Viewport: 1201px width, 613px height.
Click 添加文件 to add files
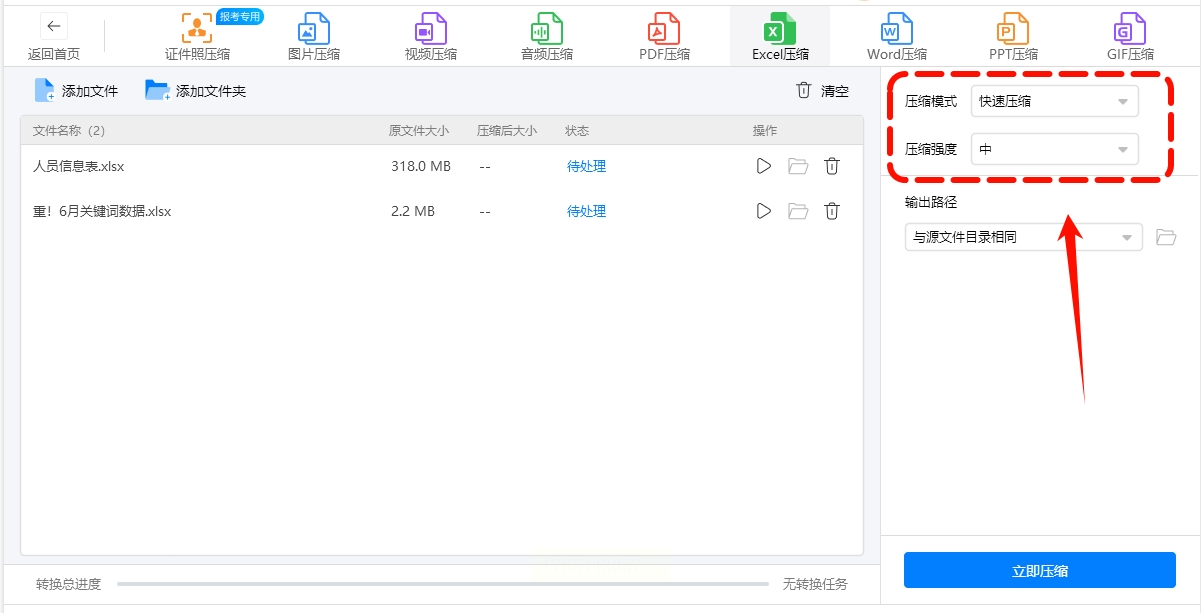click(77, 91)
